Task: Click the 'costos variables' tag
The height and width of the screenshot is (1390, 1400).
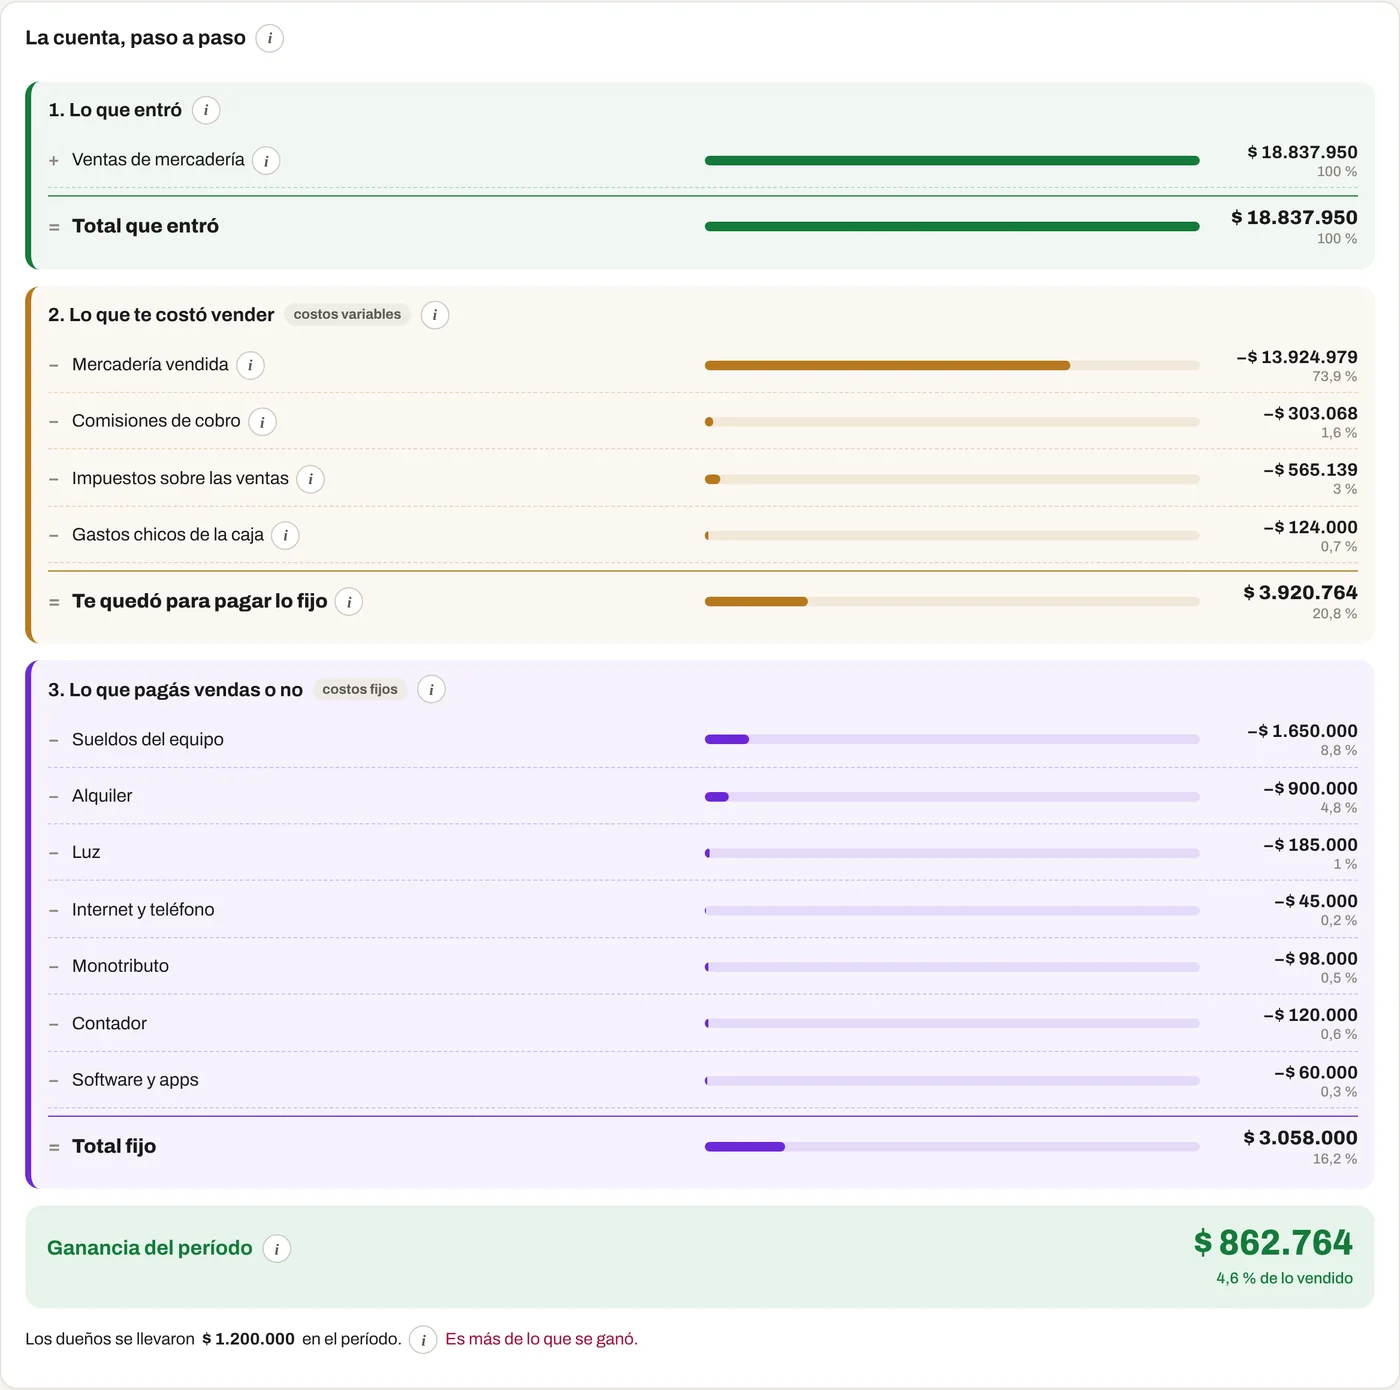Action: (347, 314)
